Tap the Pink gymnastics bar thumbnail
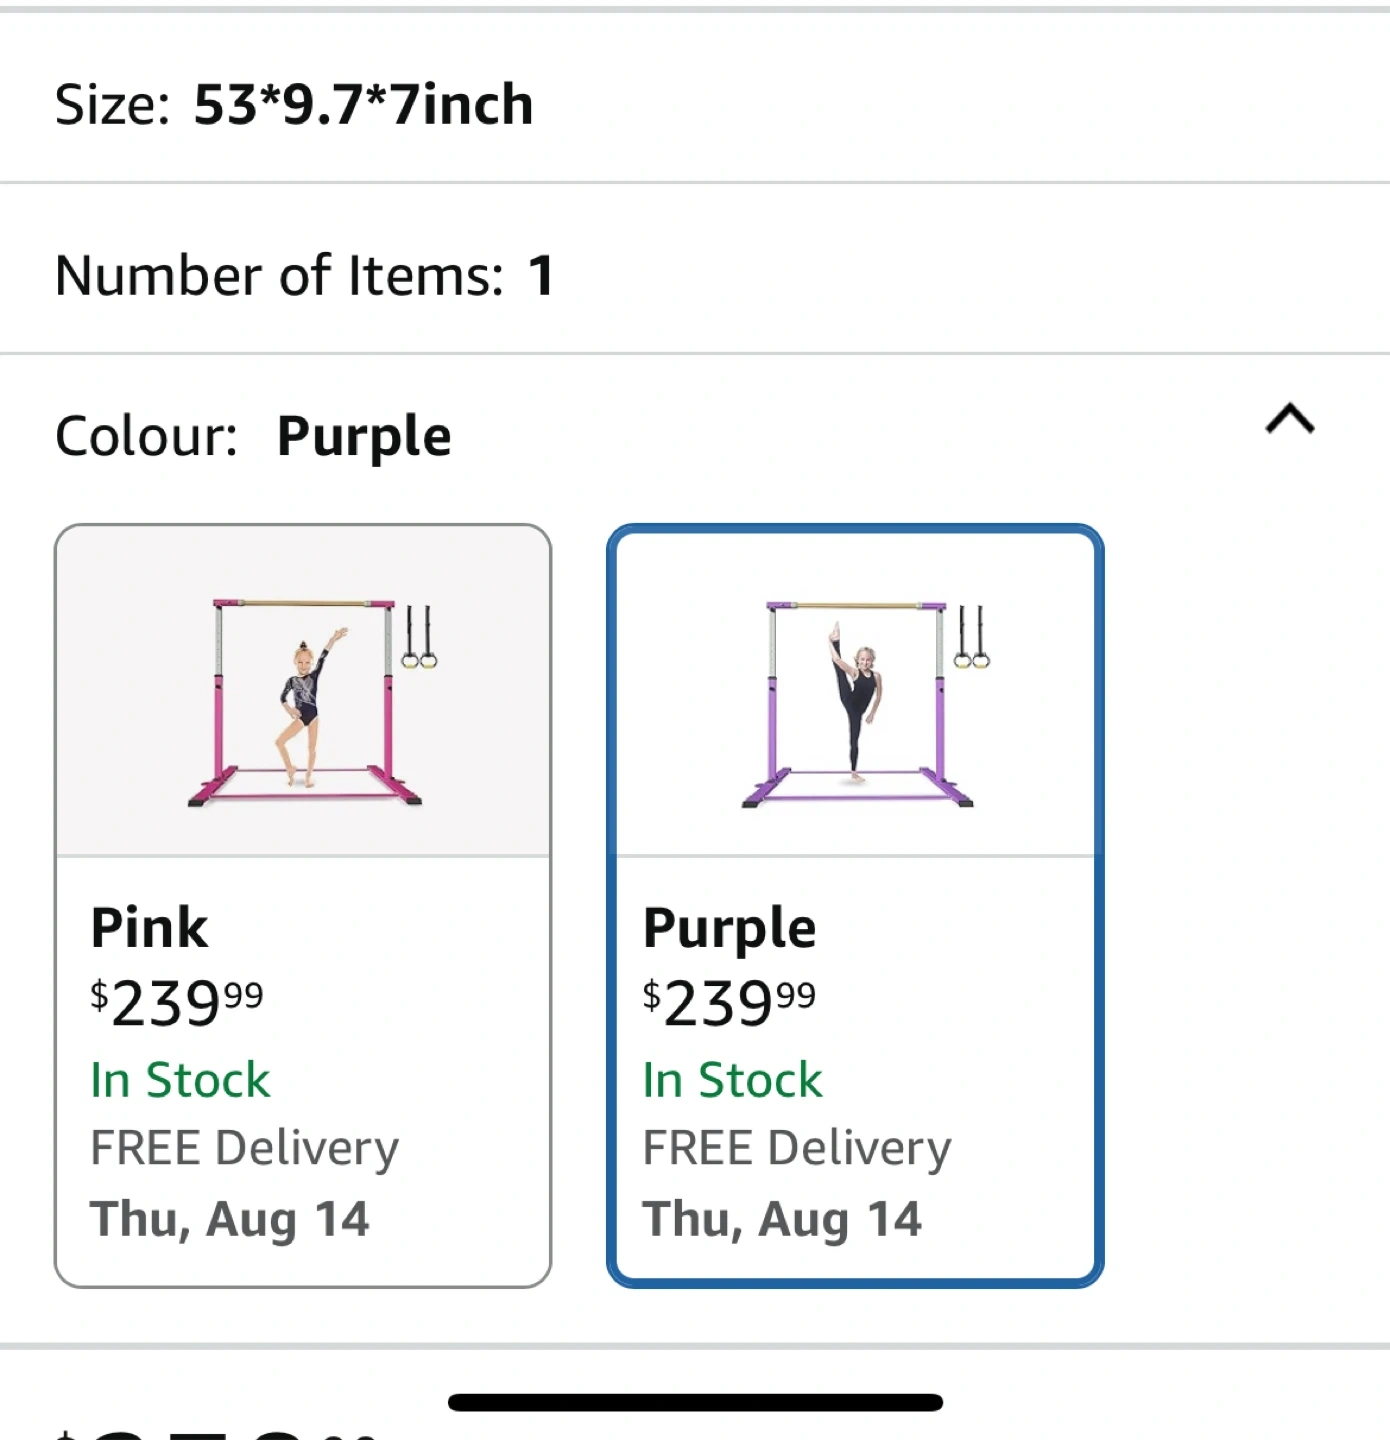This screenshot has width=1390, height=1440. 303,700
